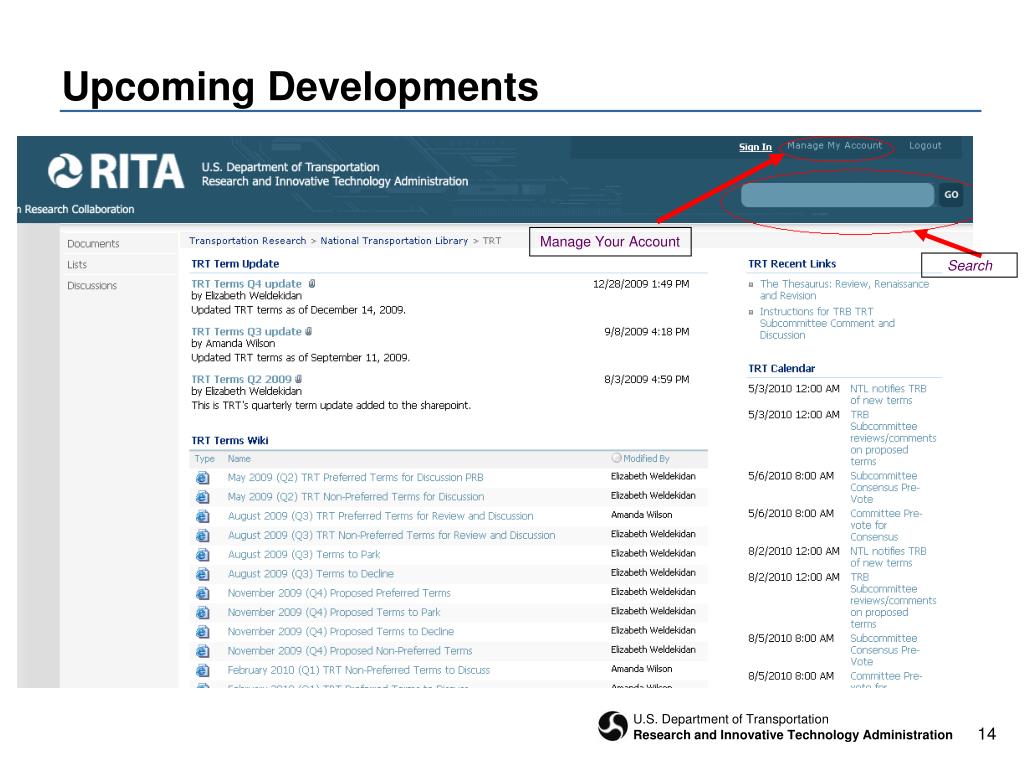Image resolution: width=1024 pixels, height=768 pixels.
Task: Sort wiki list by Modified By column
Action: point(646,458)
